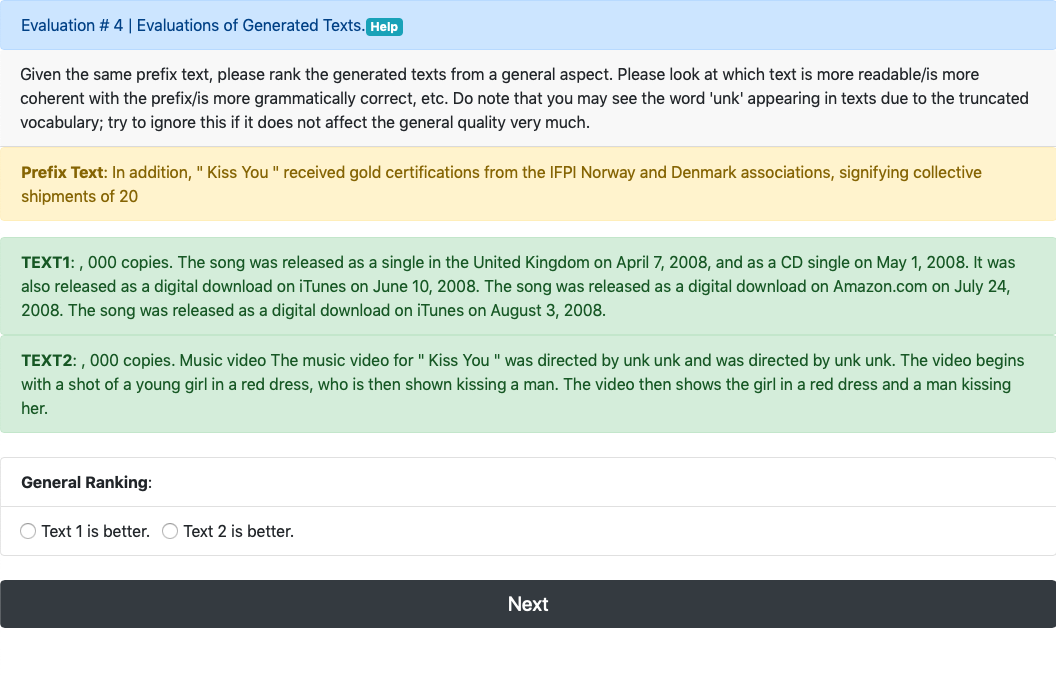This screenshot has height=677, width=1056.
Task: Click the "Text 1 is better." label text
Action: [x=95, y=532]
